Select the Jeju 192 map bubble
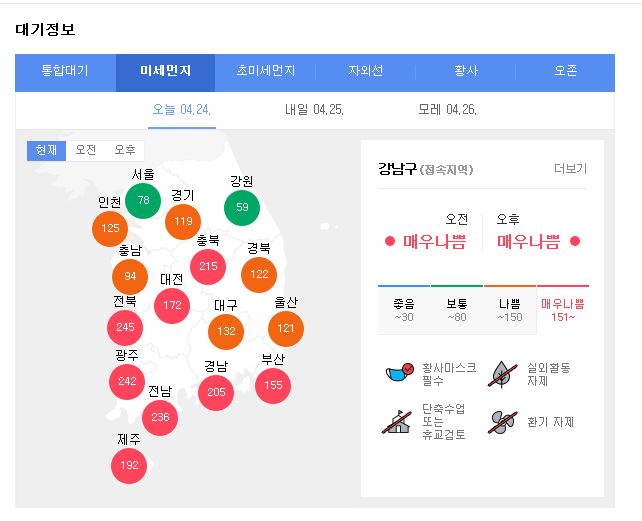Image resolution: width=642 pixels, height=521 pixels. (129, 465)
